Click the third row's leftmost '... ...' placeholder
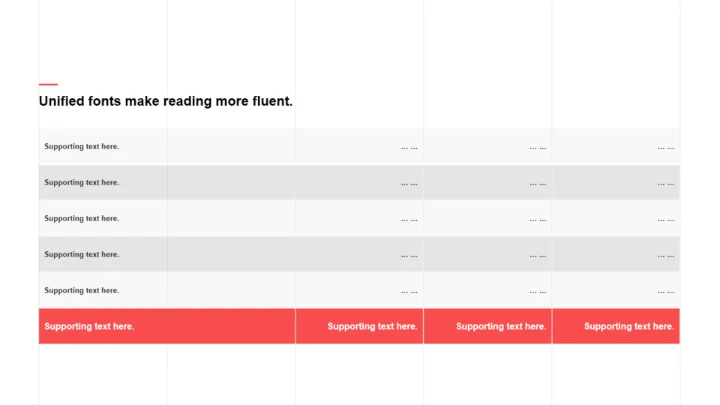720x405 pixels. point(409,220)
